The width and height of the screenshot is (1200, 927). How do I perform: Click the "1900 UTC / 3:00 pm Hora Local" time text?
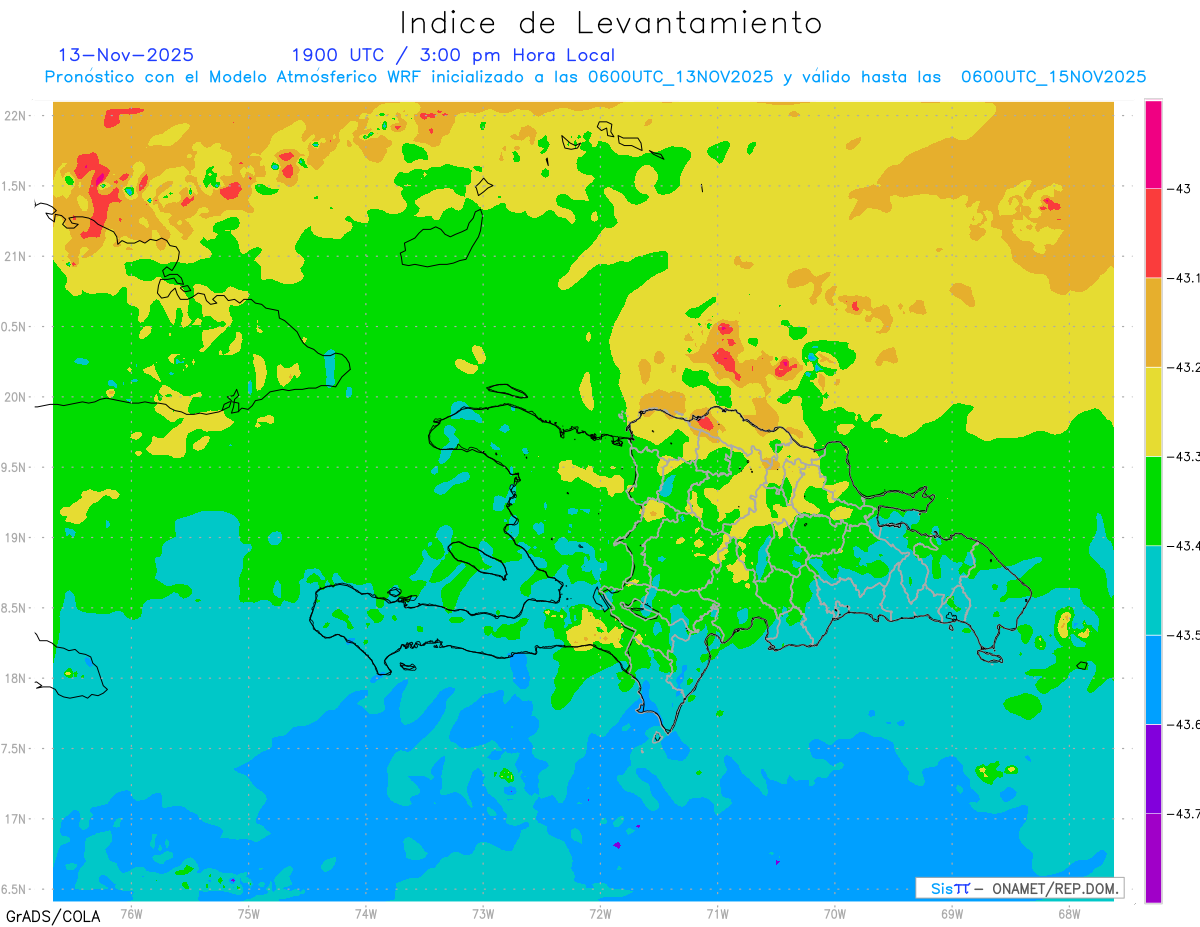453,56
